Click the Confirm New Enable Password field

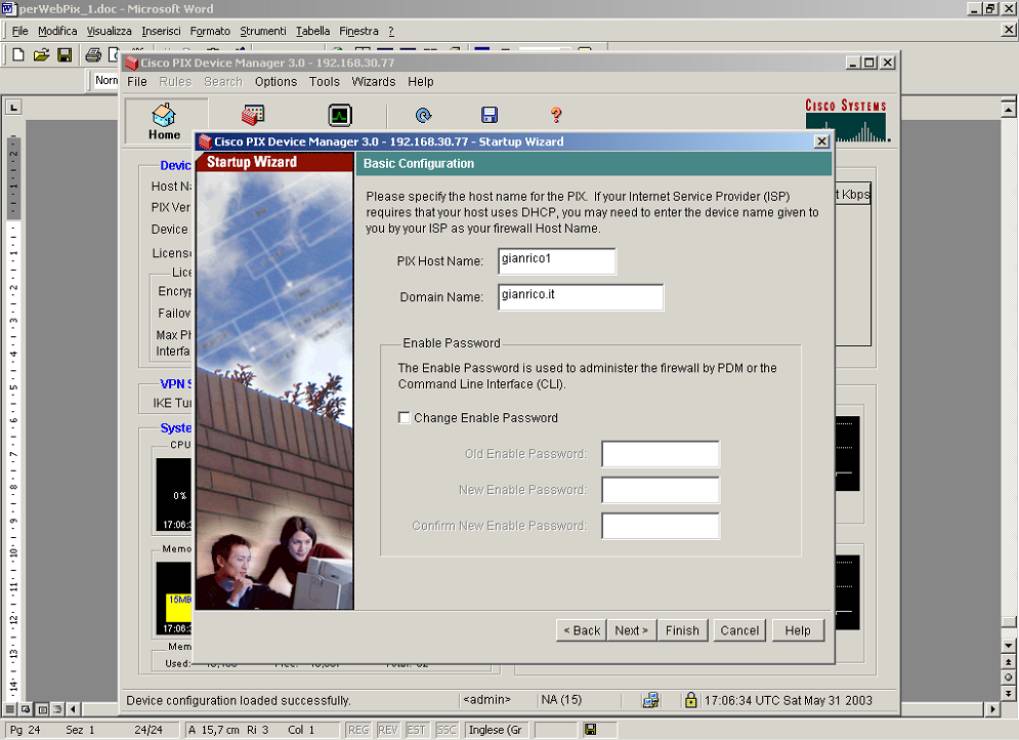coord(660,526)
